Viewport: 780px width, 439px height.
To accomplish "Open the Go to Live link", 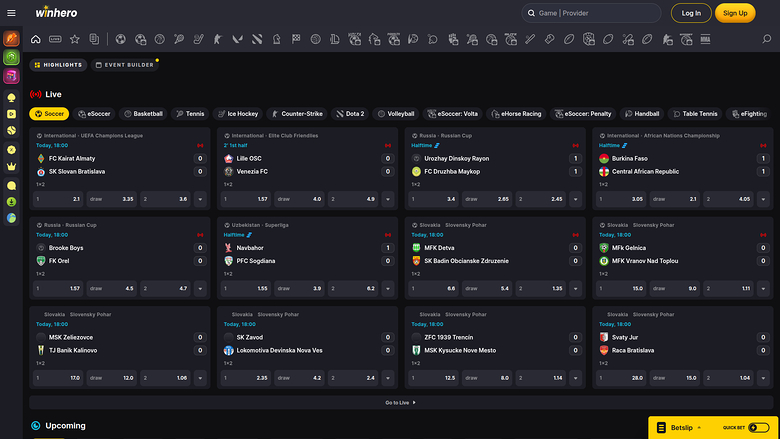I will (x=400, y=402).
